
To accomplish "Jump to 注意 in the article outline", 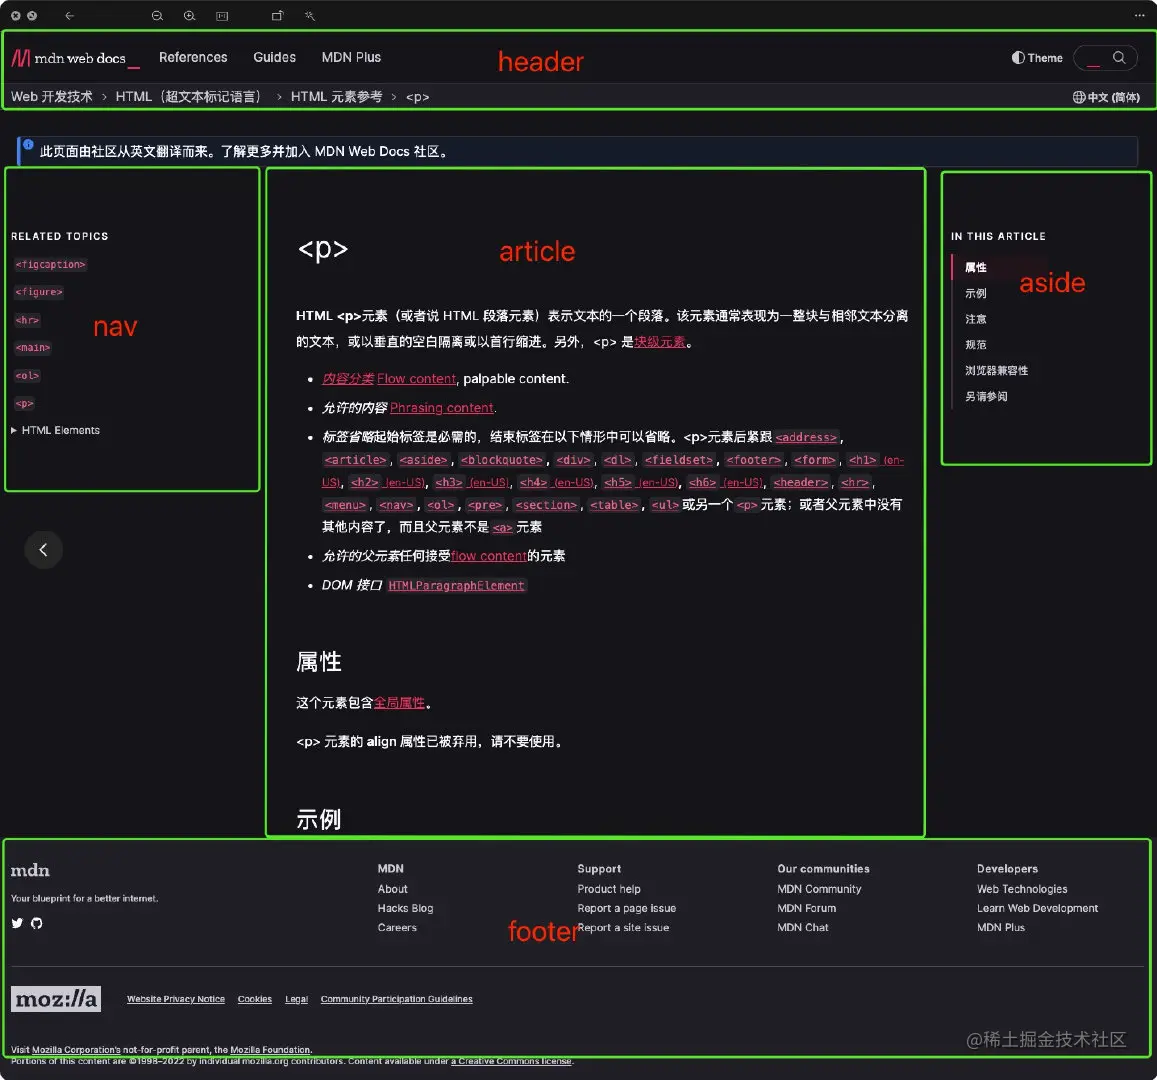I will tap(975, 319).
